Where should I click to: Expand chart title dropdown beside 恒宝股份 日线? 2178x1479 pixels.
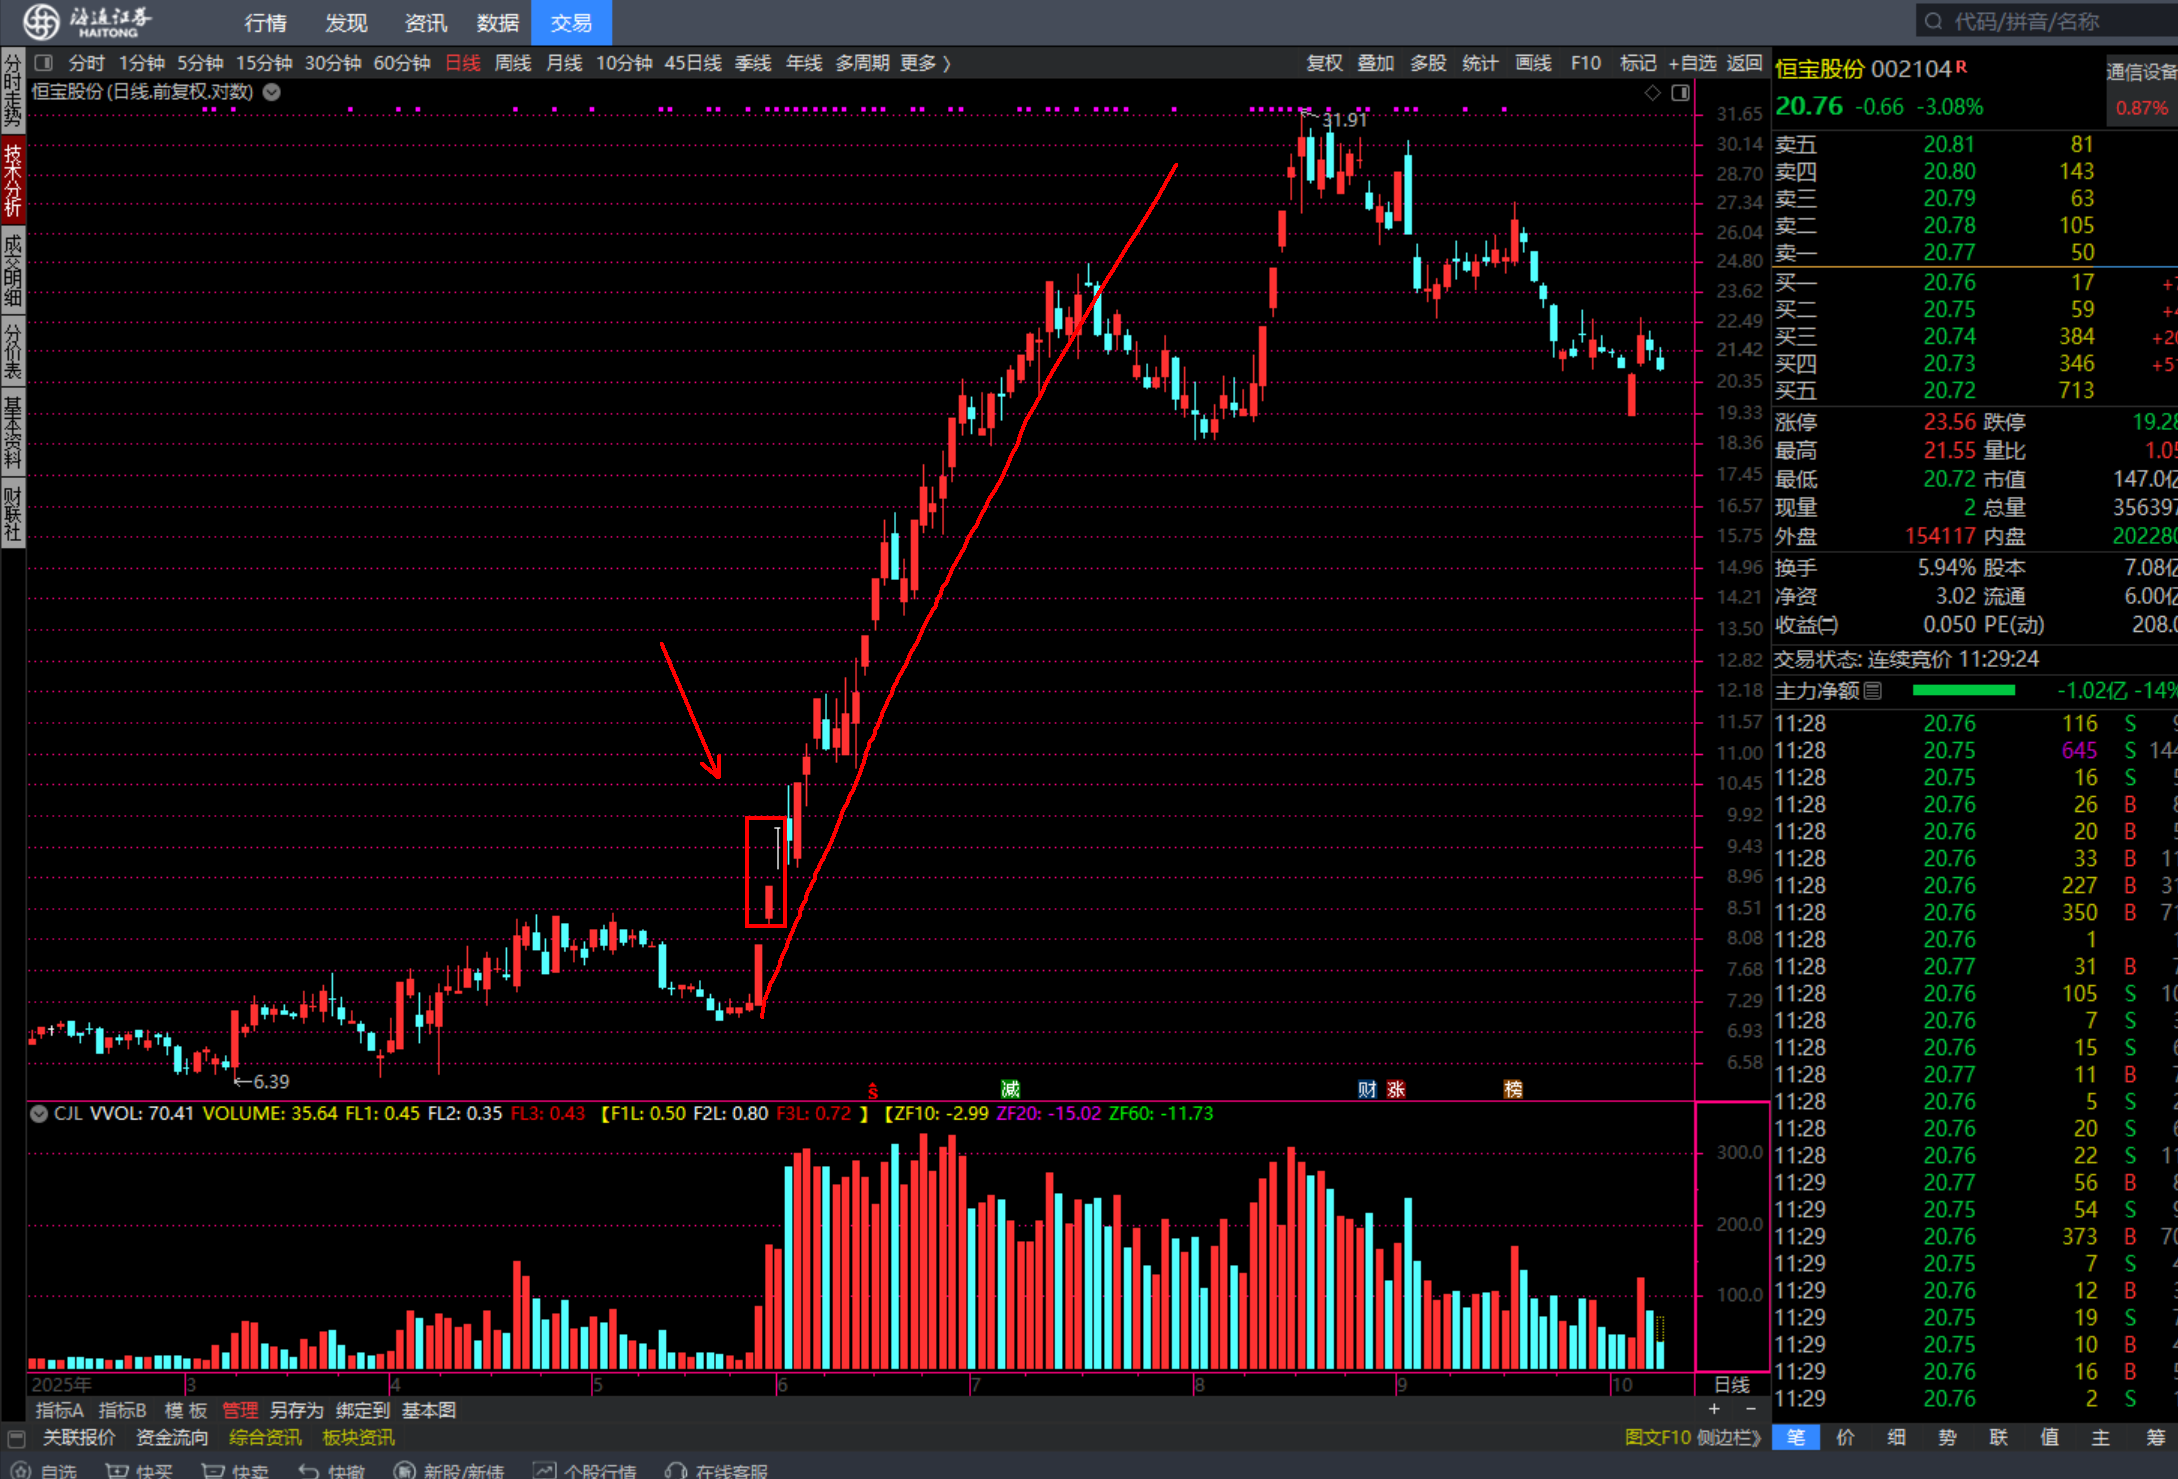coord(272,92)
